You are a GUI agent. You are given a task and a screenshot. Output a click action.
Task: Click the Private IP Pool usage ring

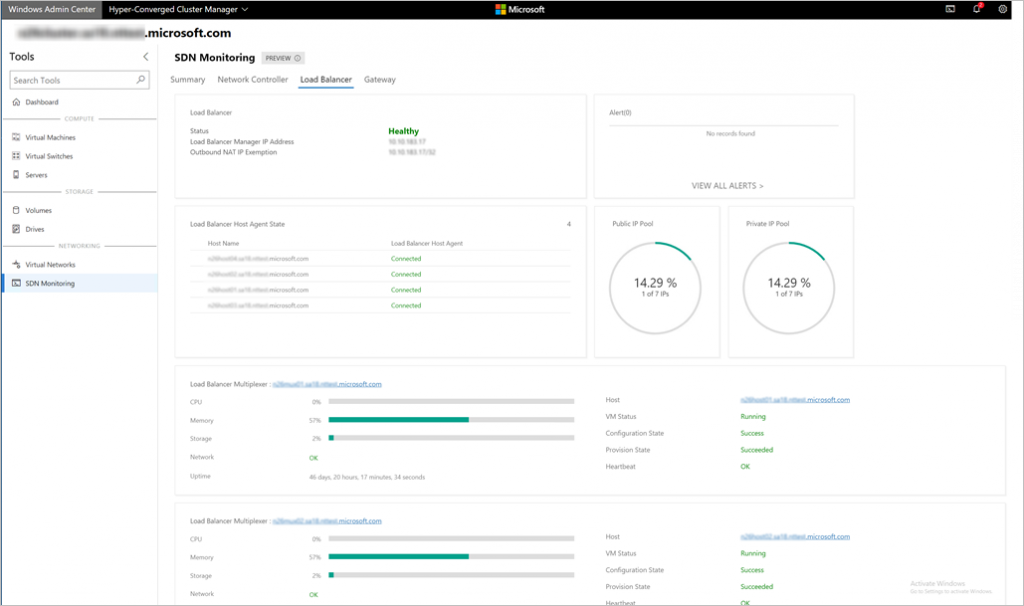click(789, 288)
